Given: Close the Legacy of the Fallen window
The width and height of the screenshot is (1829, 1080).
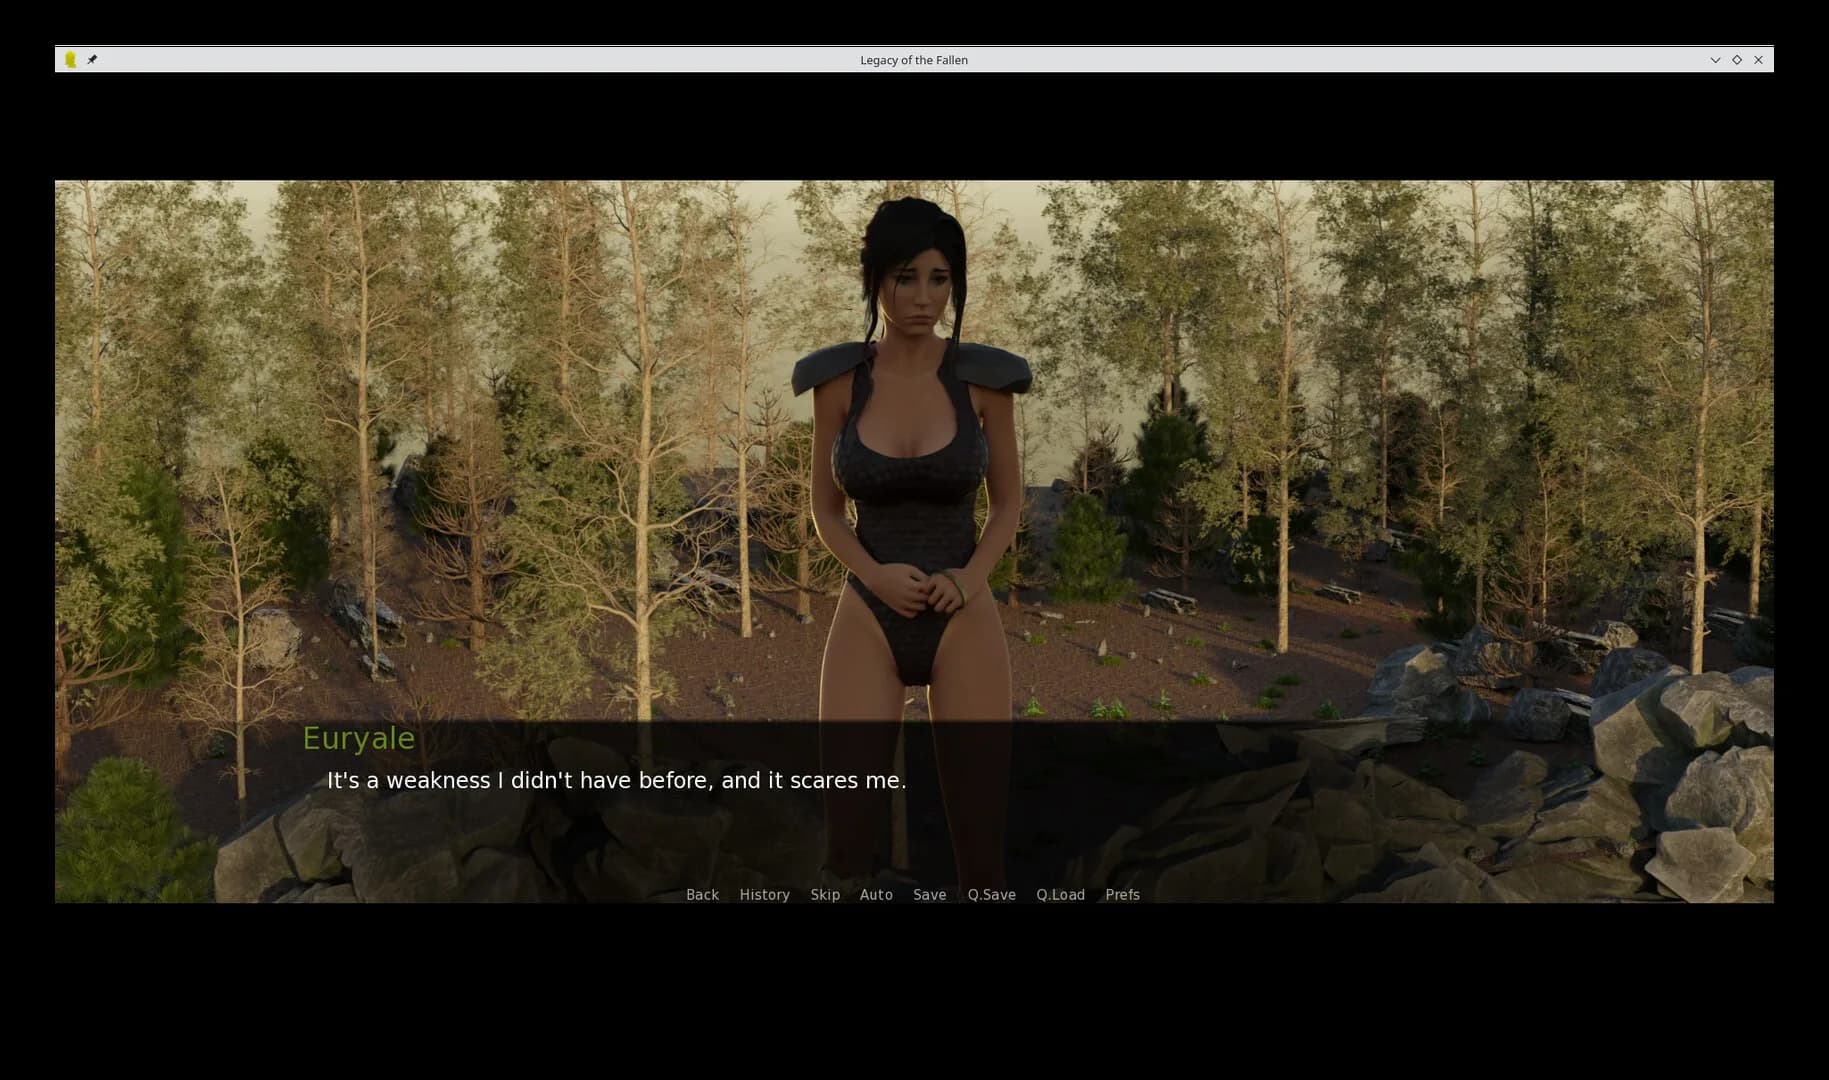Looking at the screenshot, I should click(1758, 60).
